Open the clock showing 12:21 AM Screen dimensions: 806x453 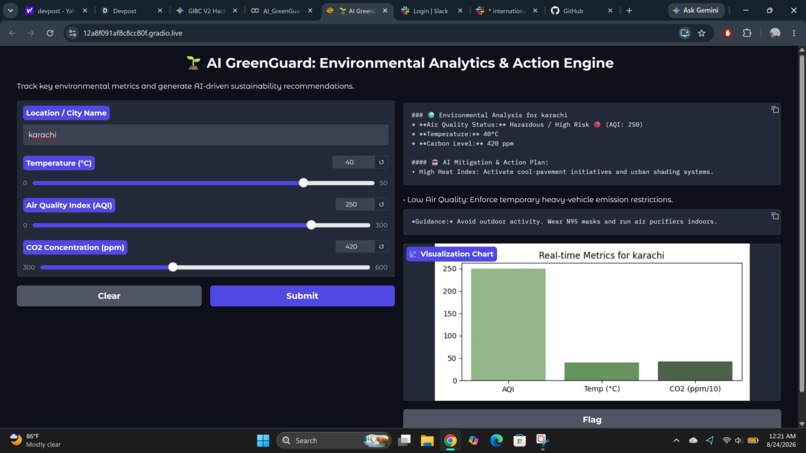[781, 440]
